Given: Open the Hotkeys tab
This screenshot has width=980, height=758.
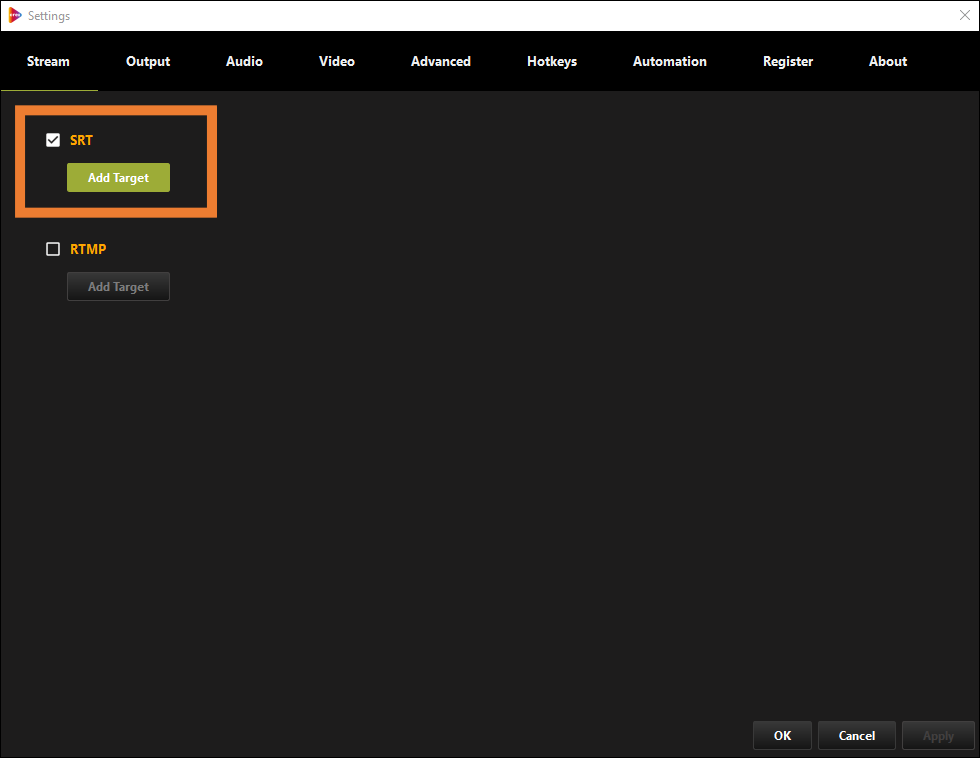Looking at the screenshot, I should tap(552, 61).
